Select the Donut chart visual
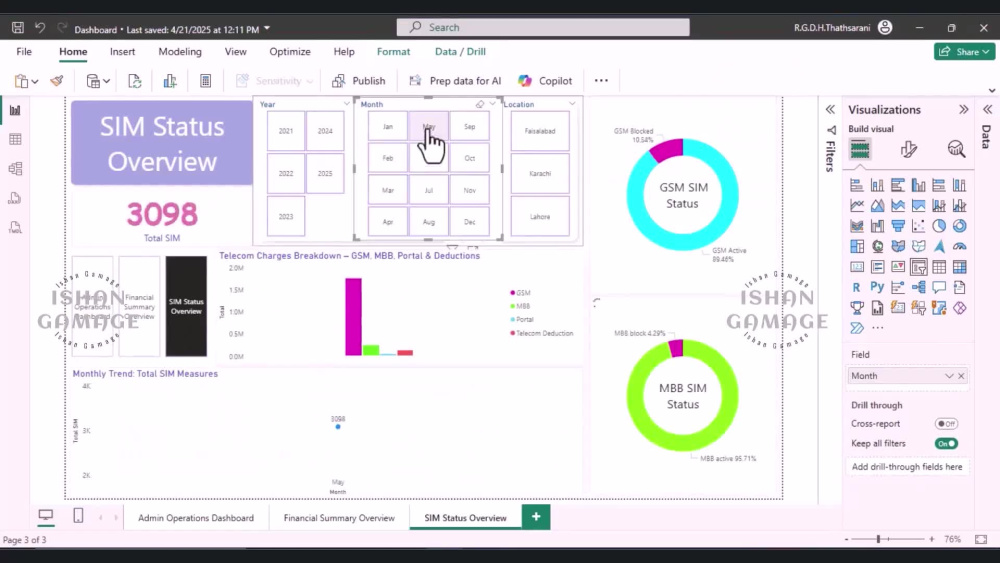The width and height of the screenshot is (1000, 563). tap(959, 226)
